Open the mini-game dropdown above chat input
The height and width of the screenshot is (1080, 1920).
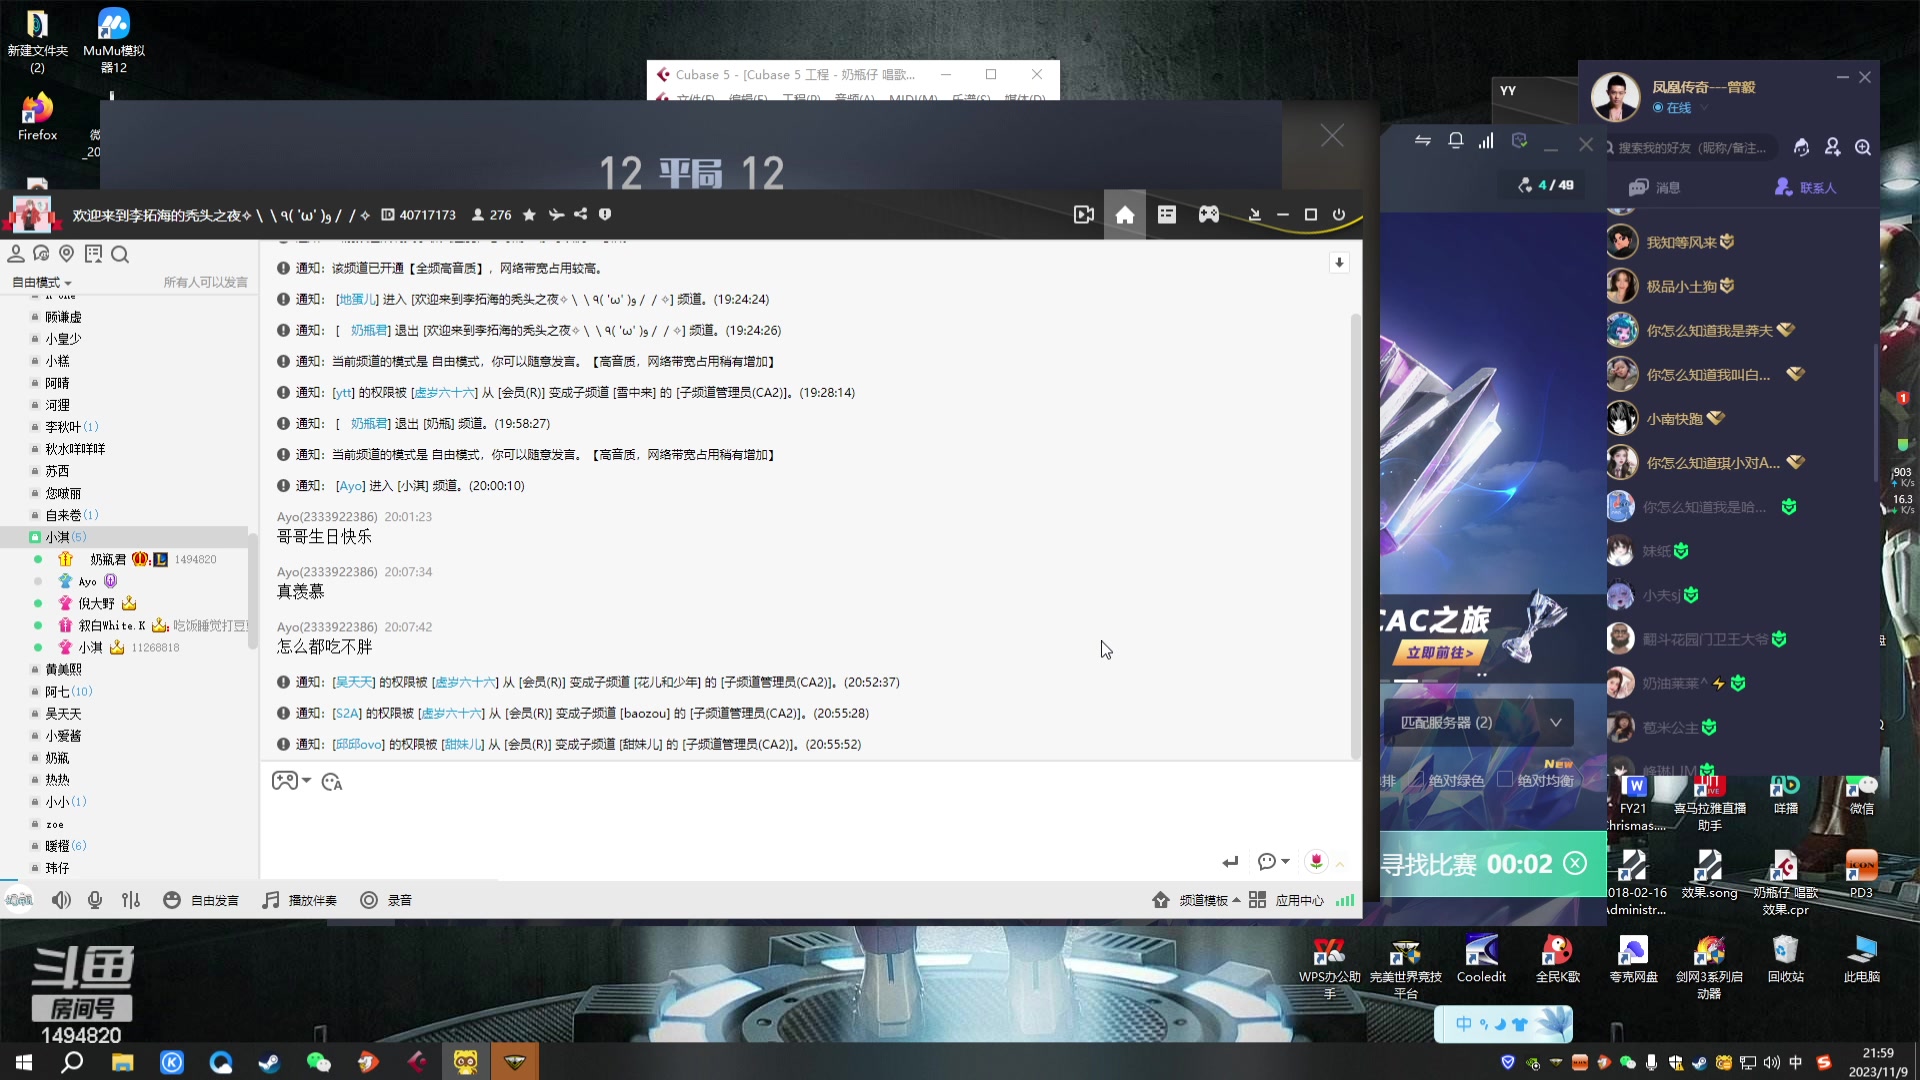tap(291, 781)
